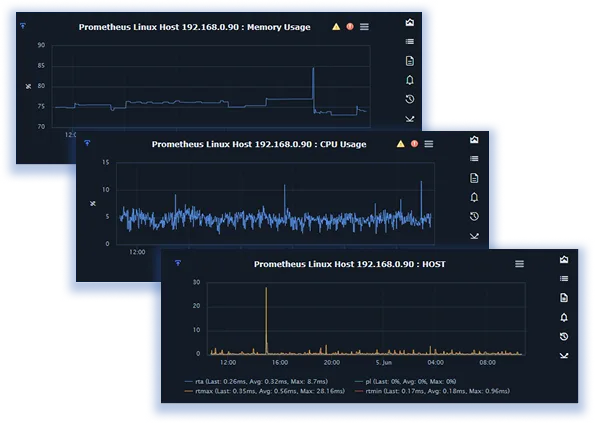Viewport: 595px width, 424px height.
Task: Click the Memory Usage panel title
Action: click(195, 27)
